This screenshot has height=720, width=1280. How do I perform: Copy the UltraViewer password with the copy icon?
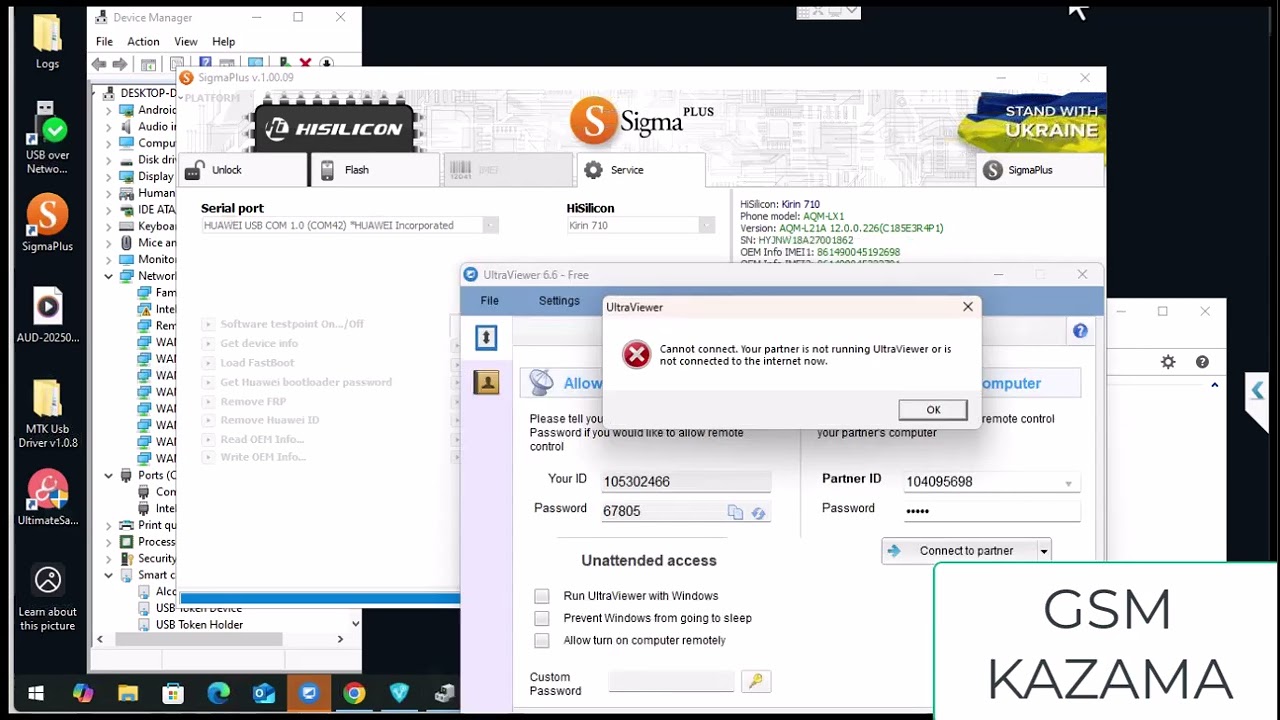pos(735,512)
